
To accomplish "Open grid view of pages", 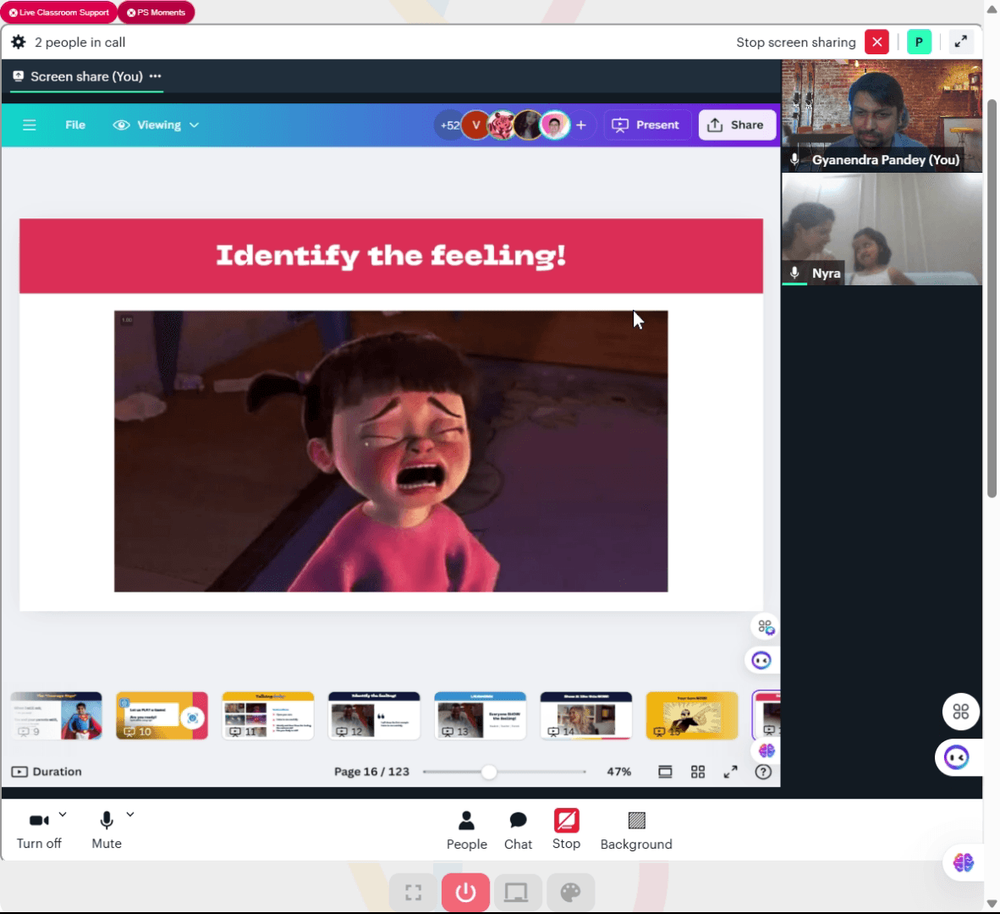I will click(x=698, y=772).
